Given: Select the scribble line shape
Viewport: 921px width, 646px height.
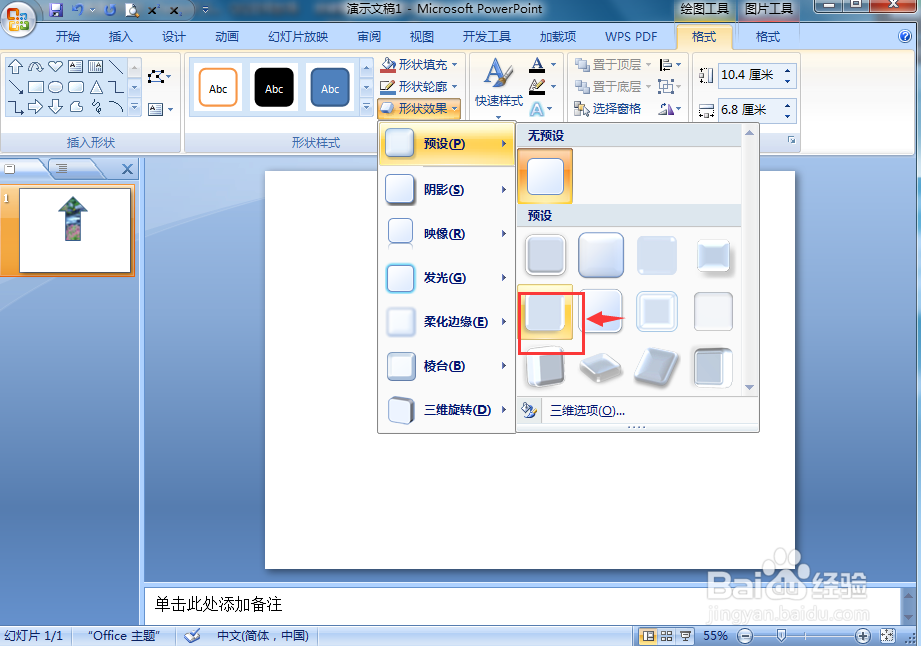Looking at the screenshot, I should pos(96,107).
